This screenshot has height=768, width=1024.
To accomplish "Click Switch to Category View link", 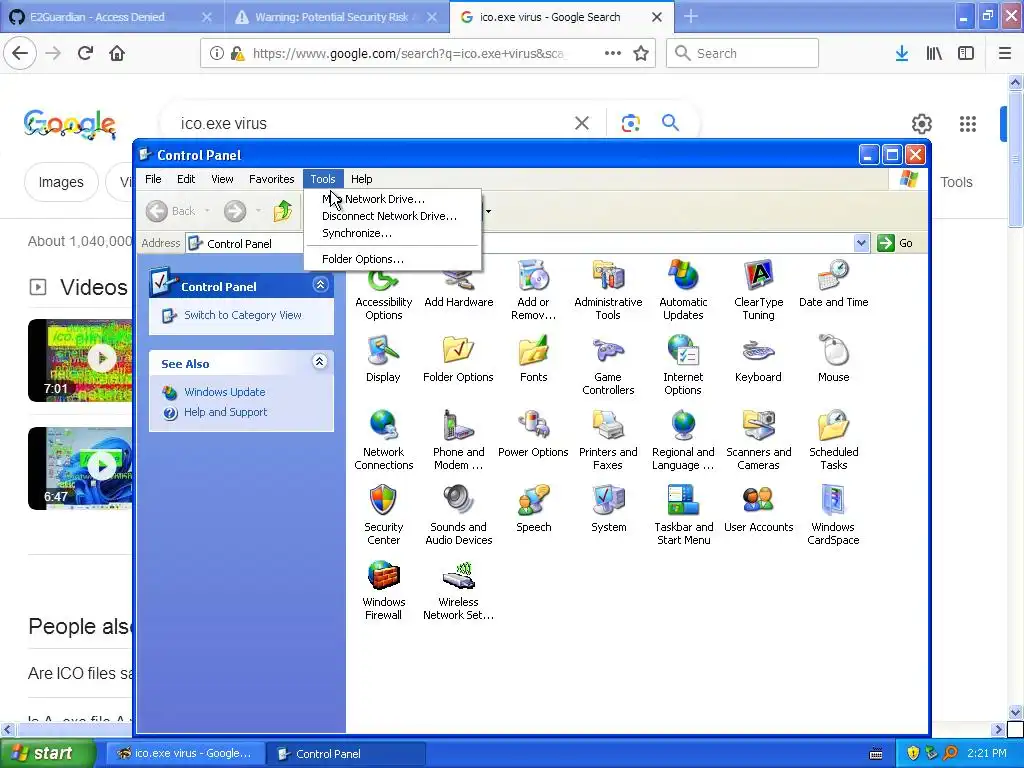I will click(x=243, y=315).
